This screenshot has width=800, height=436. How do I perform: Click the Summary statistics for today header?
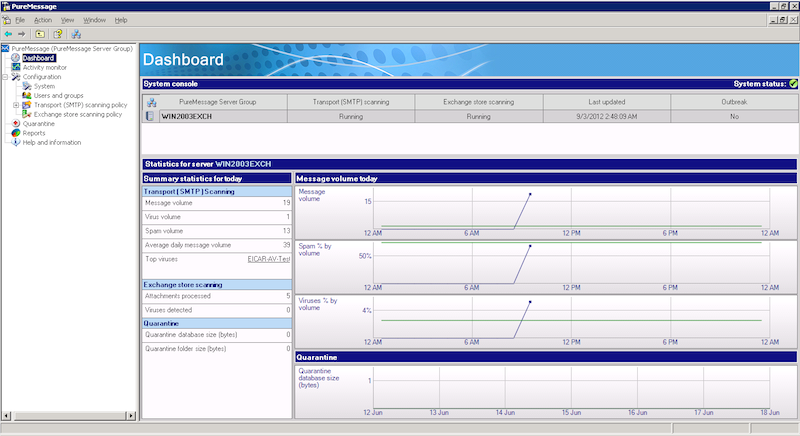coord(217,178)
